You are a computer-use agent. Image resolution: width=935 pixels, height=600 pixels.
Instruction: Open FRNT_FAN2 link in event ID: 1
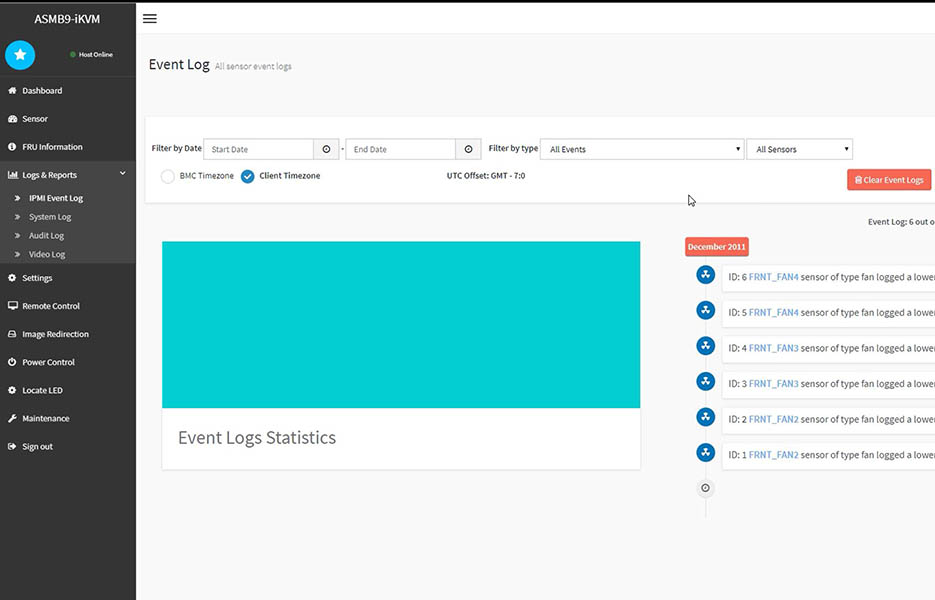pyautogui.click(x=773, y=454)
